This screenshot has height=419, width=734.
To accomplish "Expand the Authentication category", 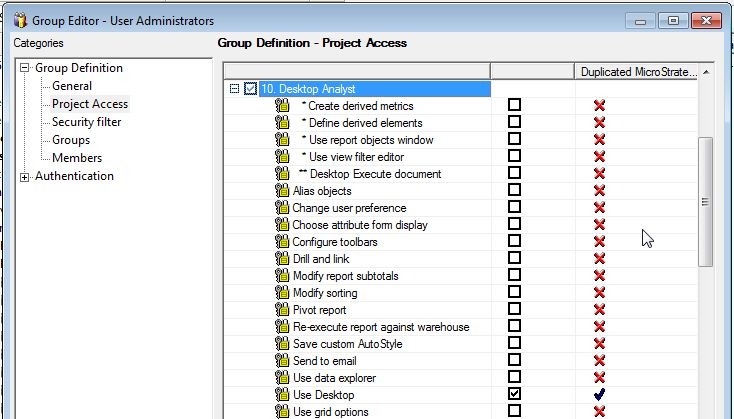I will coord(24,177).
